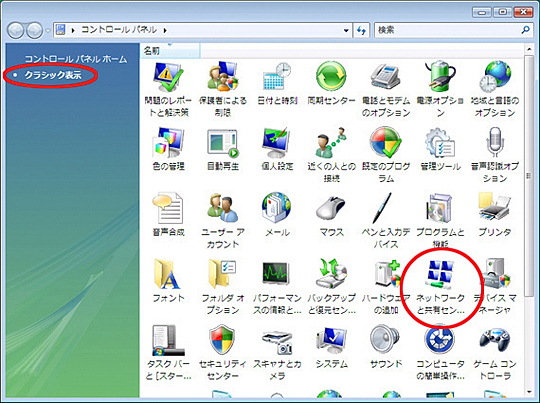
Task: Select クラシック表示 classic view link
Action: (x=53, y=75)
